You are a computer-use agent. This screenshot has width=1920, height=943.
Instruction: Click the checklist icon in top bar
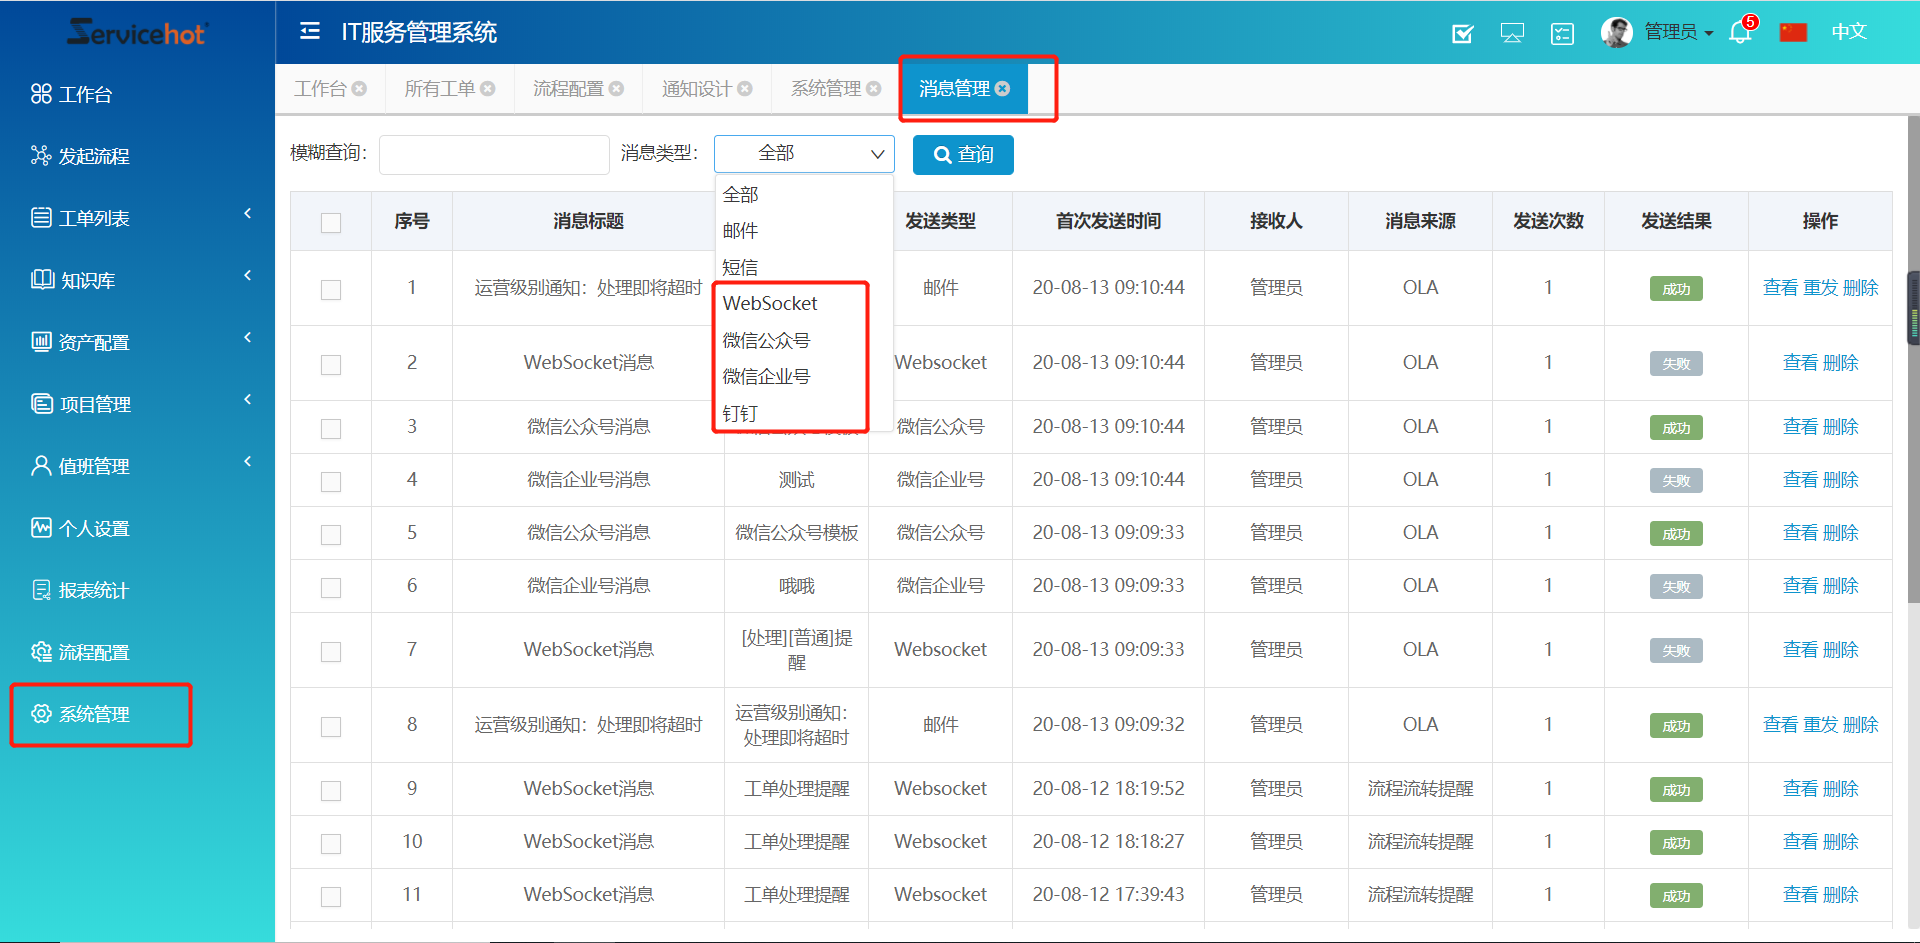(1562, 34)
